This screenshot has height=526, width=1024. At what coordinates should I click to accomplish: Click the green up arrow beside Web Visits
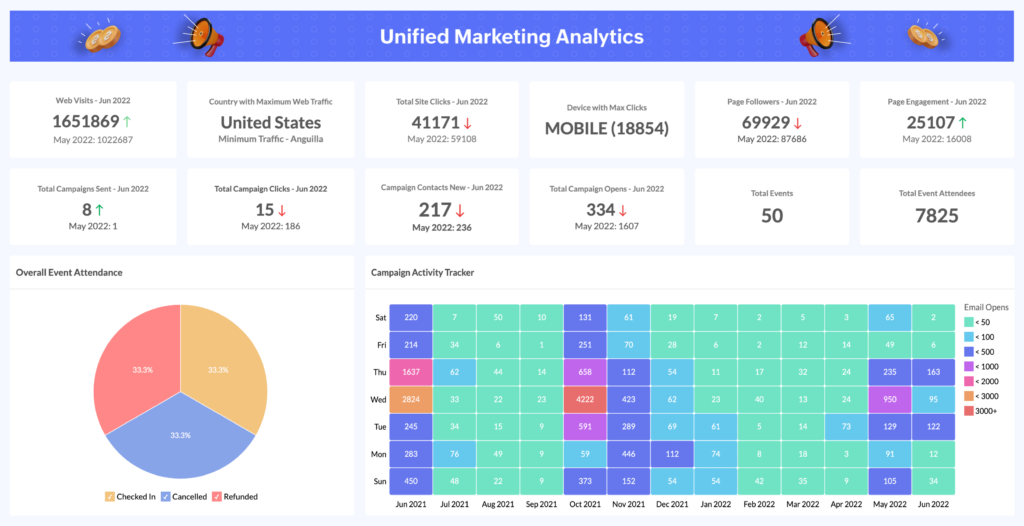coord(128,122)
